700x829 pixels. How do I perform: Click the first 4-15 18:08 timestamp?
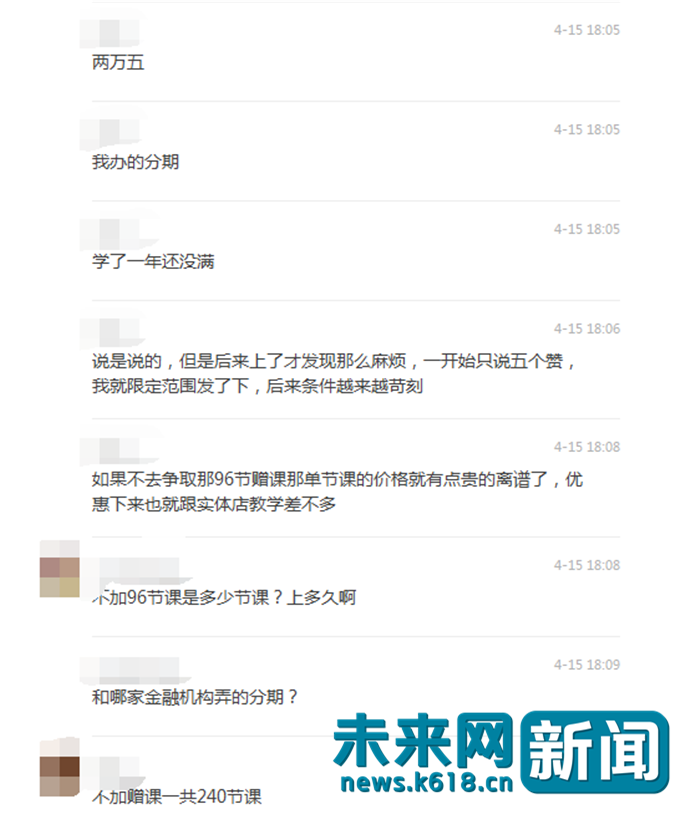coord(587,447)
